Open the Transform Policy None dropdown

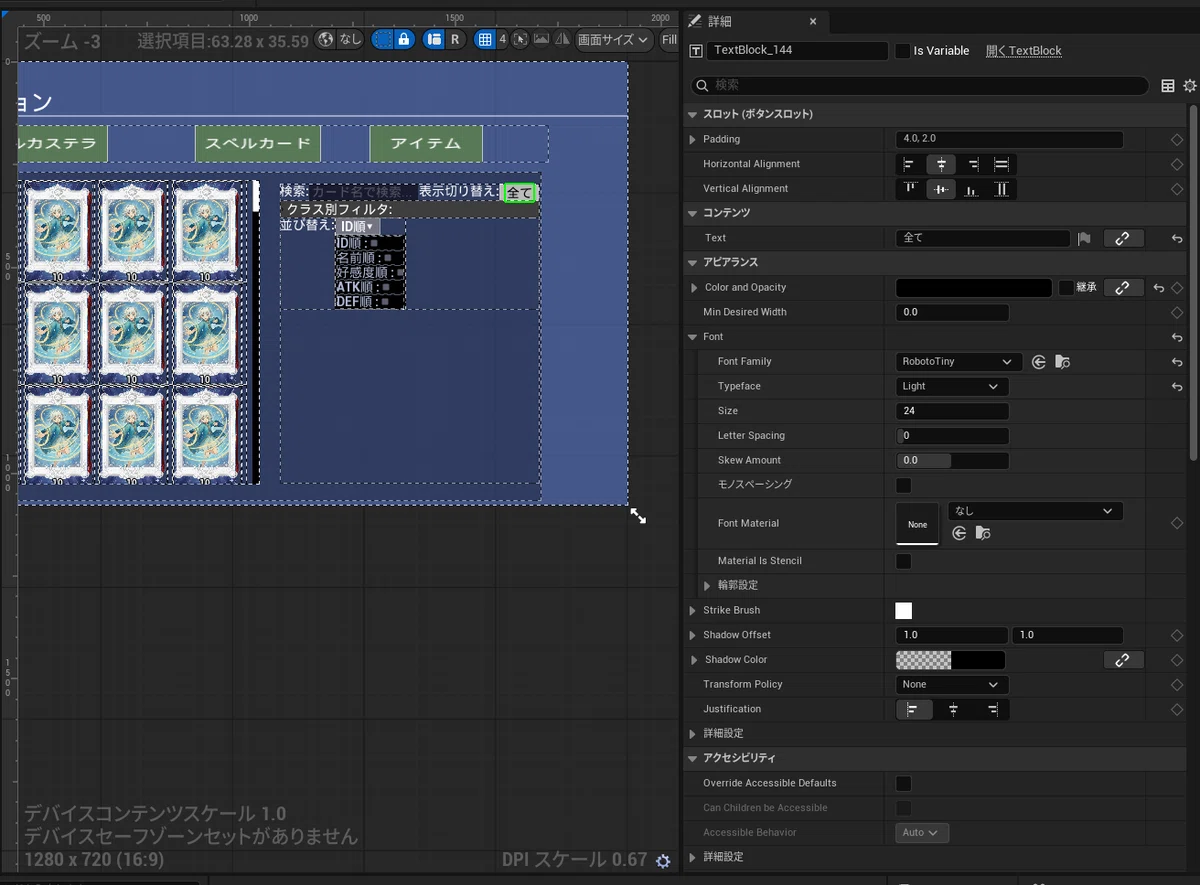tap(952, 685)
